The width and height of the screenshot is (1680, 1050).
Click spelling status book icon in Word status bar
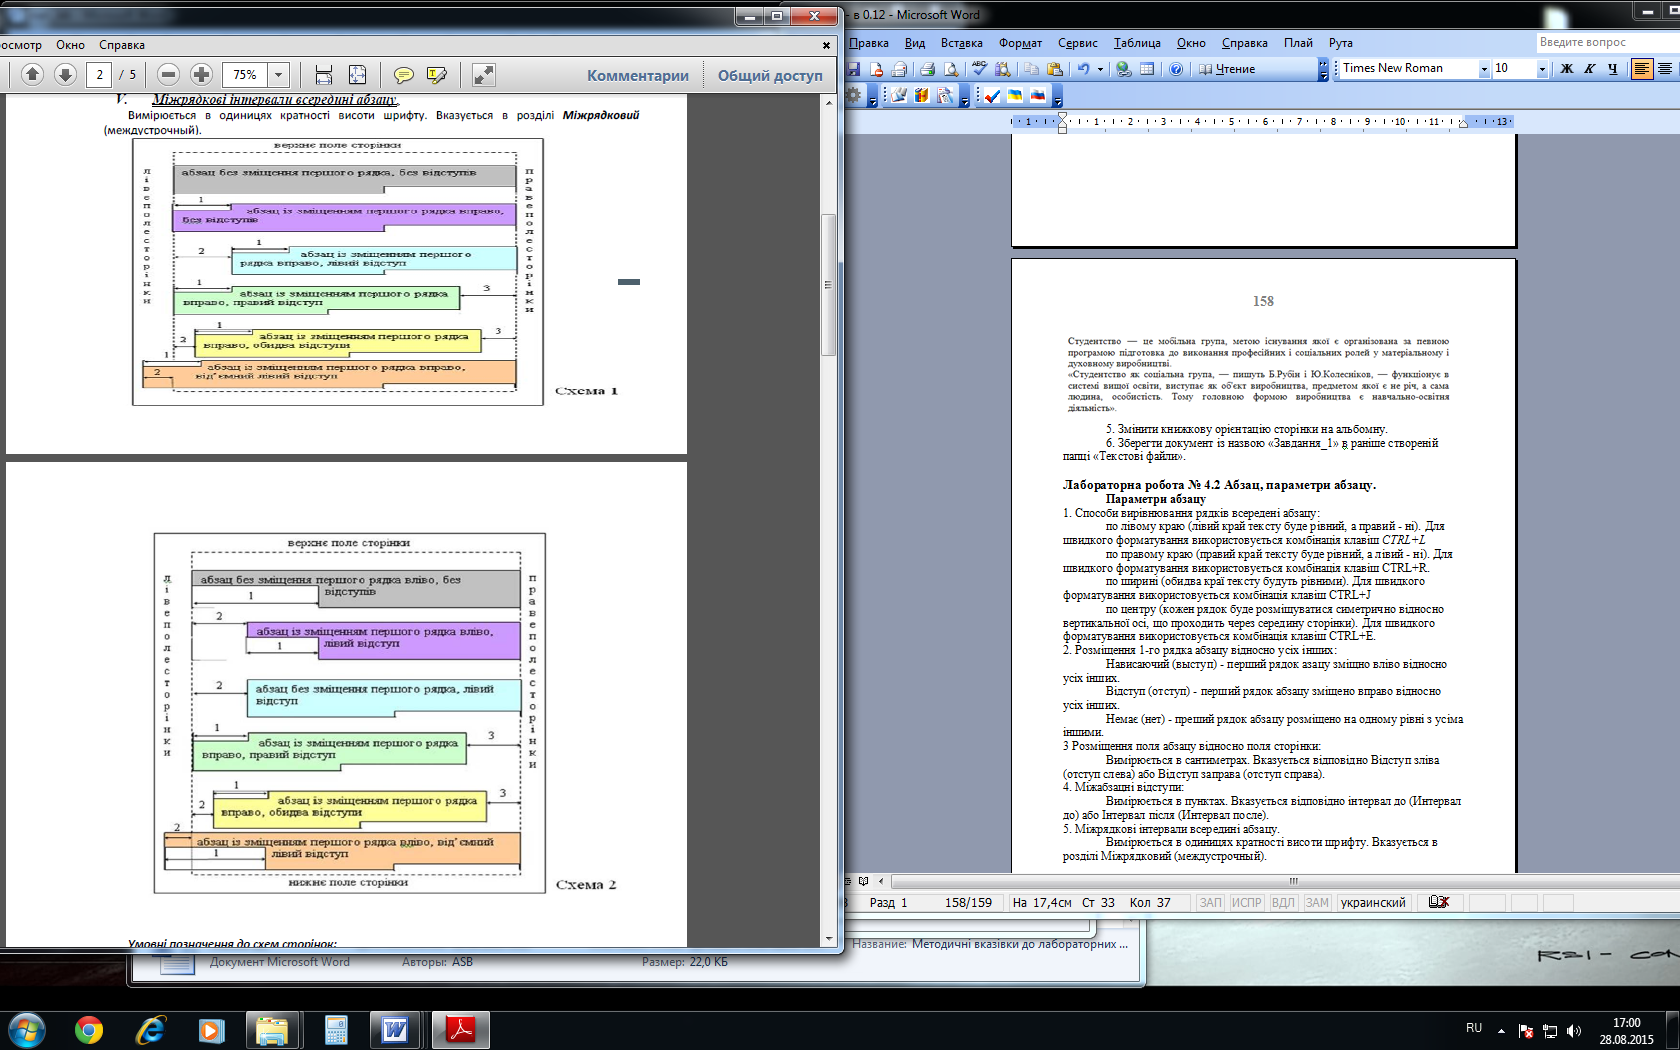1439,902
